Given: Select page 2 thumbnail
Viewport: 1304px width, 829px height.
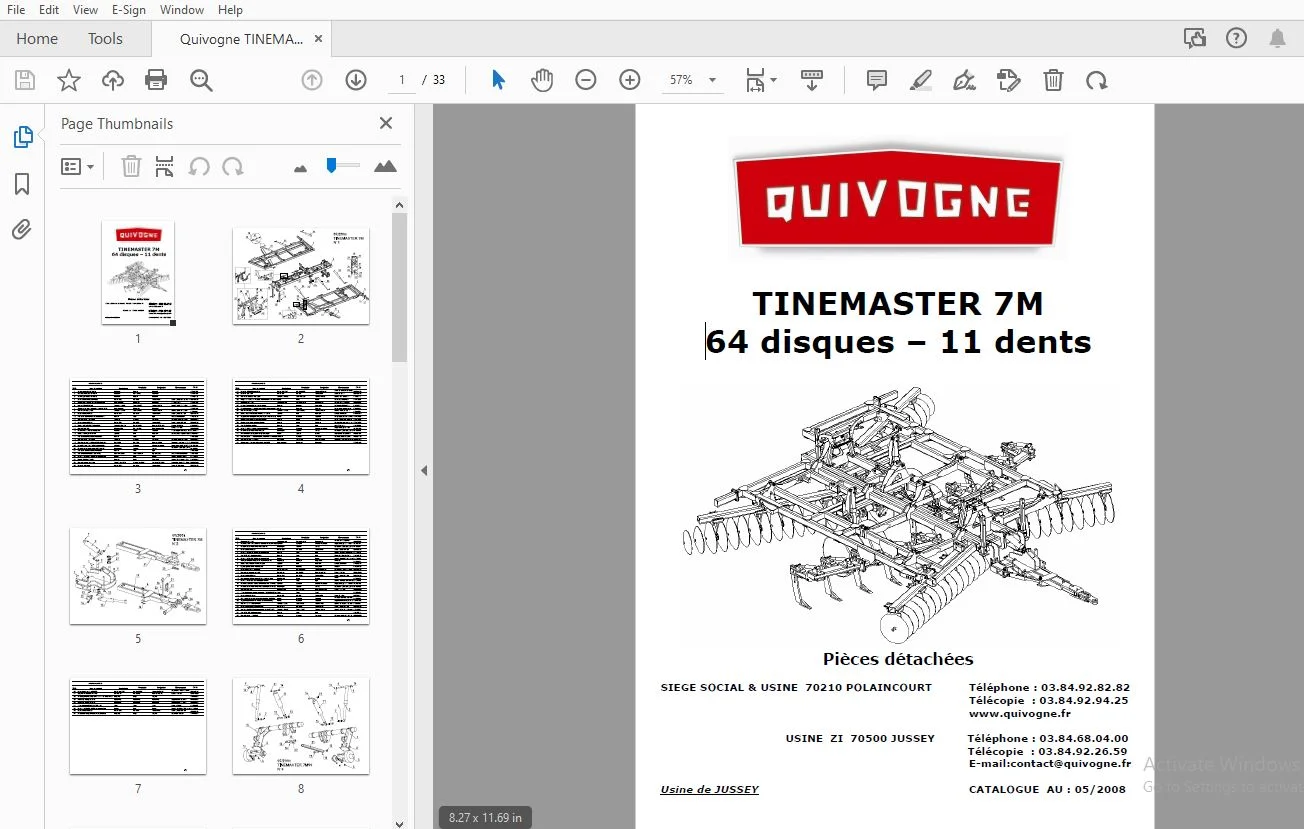Looking at the screenshot, I should point(301,275).
